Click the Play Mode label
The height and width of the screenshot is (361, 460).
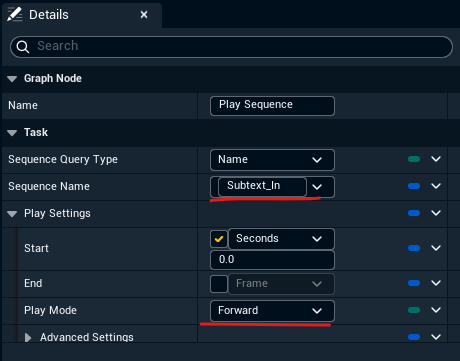click(50, 311)
